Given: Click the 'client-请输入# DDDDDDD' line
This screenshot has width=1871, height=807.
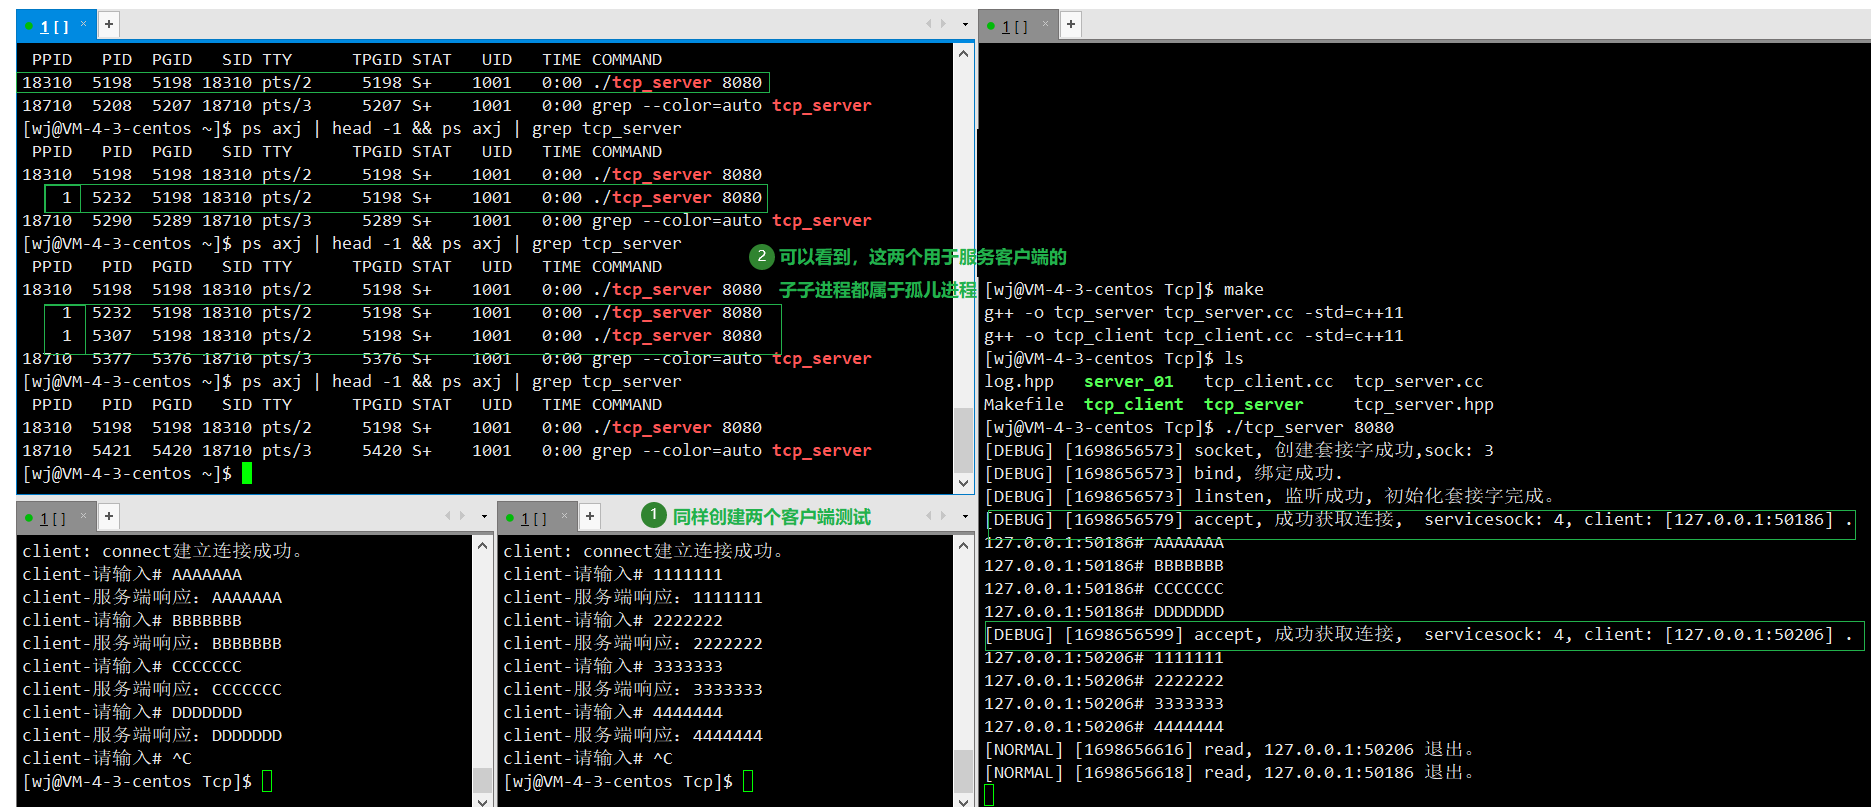Looking at the screenshot, I should click(132, 713).
